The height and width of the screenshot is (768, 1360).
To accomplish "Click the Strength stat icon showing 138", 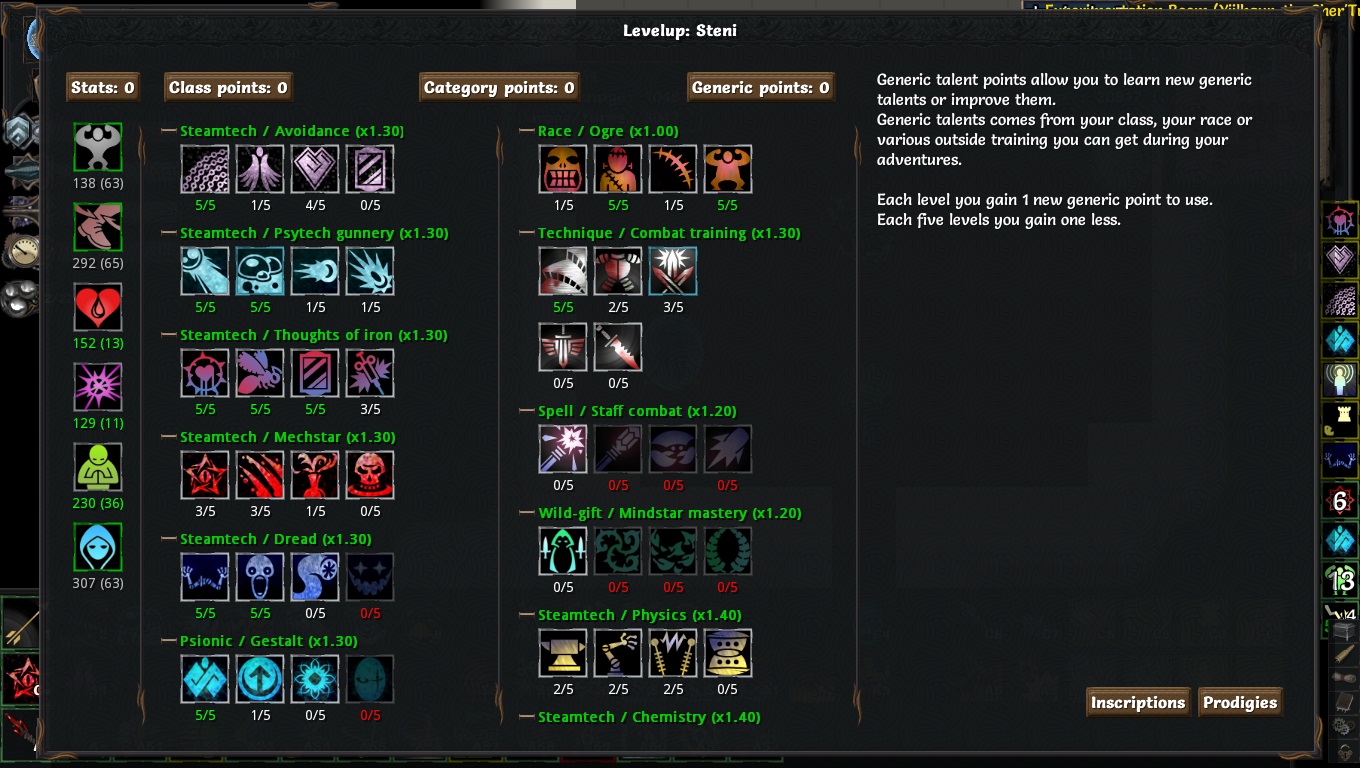I will pos(98,147).
